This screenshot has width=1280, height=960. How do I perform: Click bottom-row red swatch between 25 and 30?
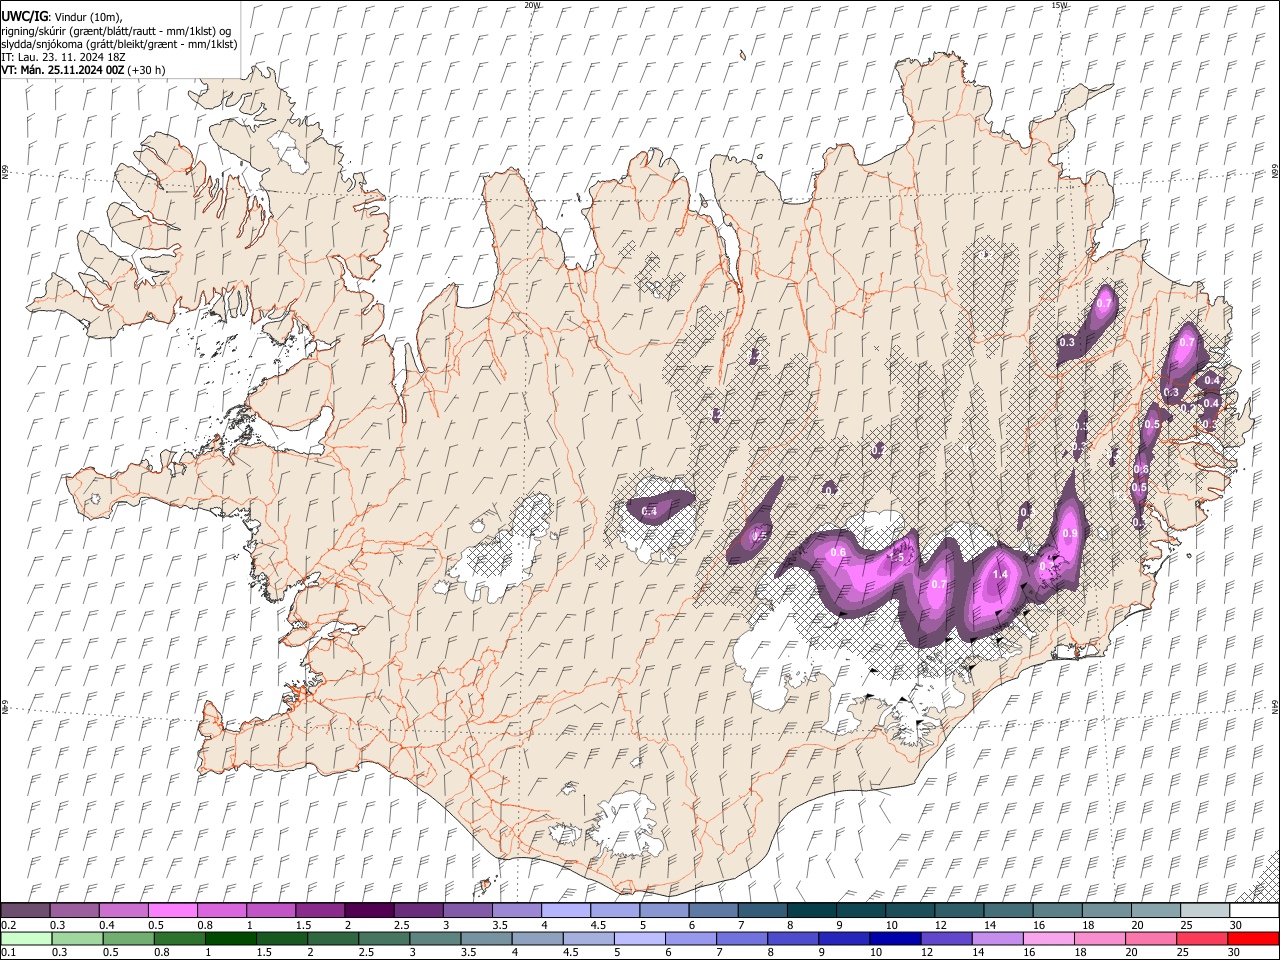pyautogui.click(x=1201, y=938)
